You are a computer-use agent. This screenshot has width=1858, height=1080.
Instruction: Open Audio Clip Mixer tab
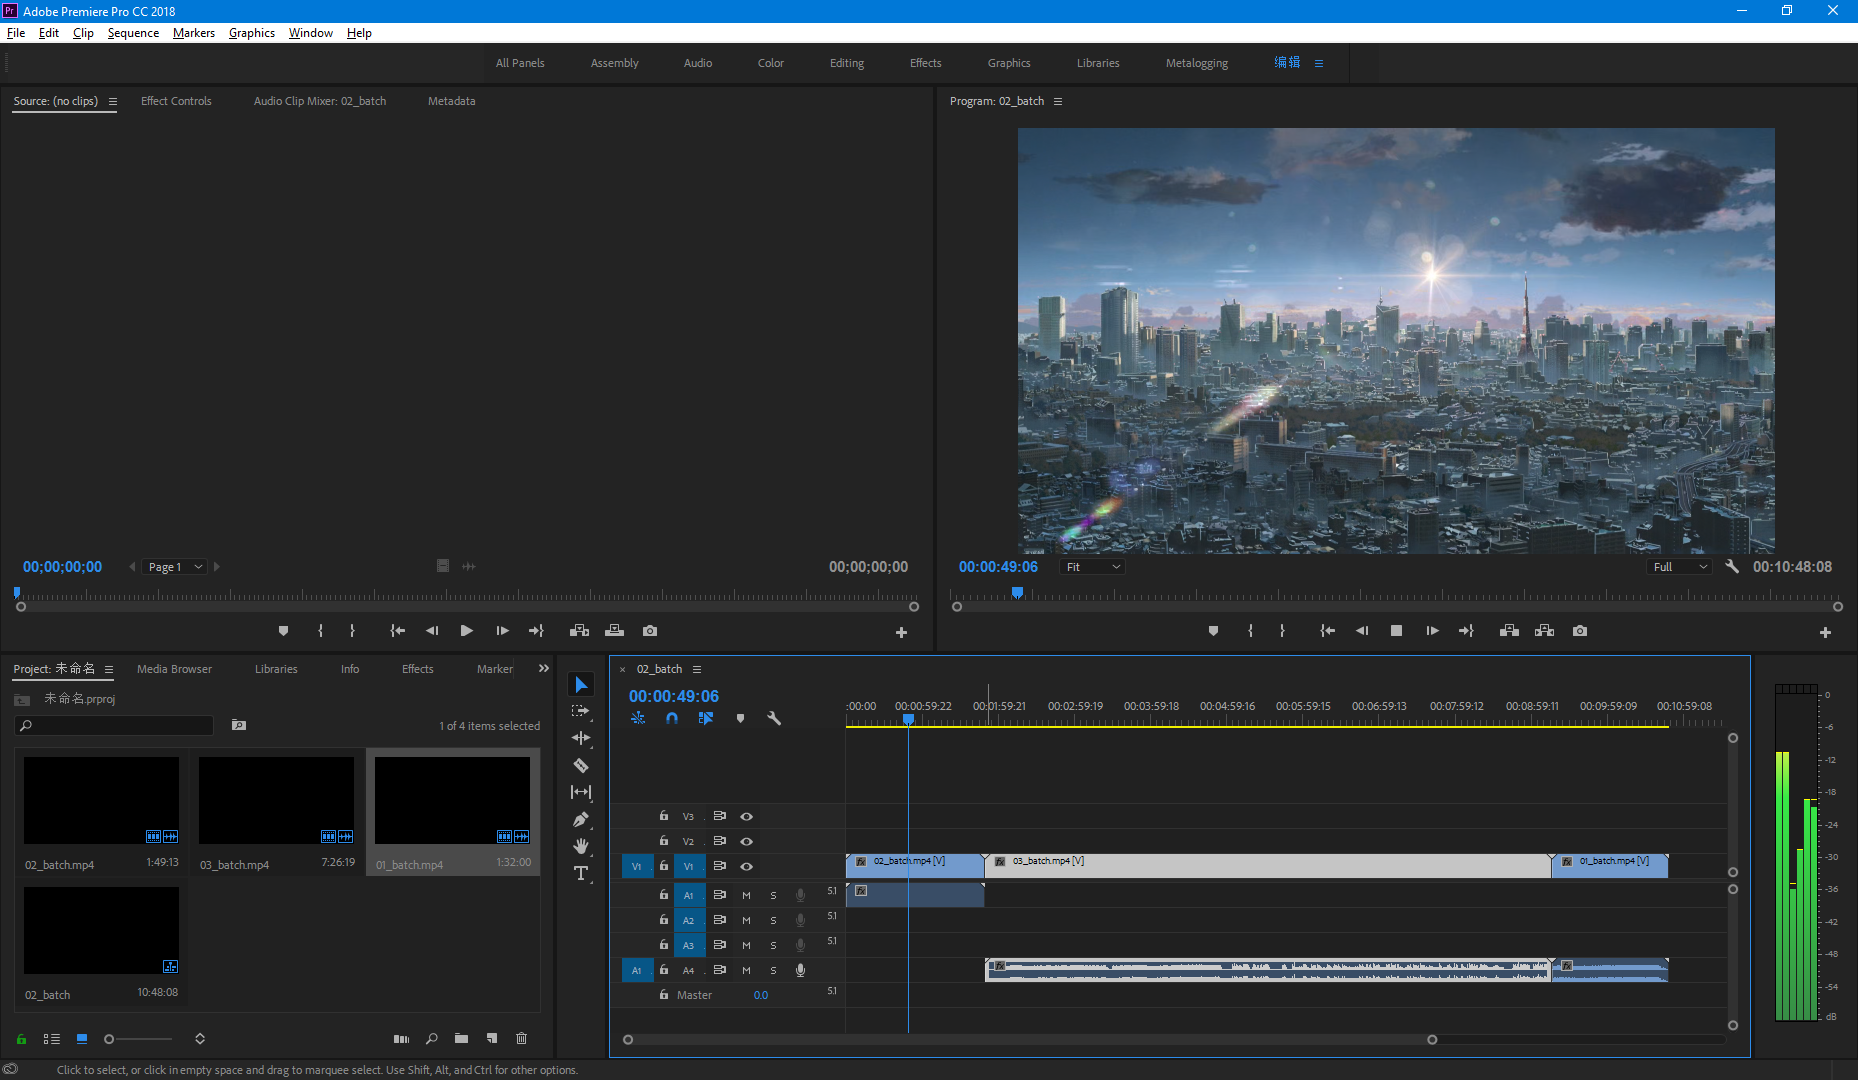(x=319, y=101)
